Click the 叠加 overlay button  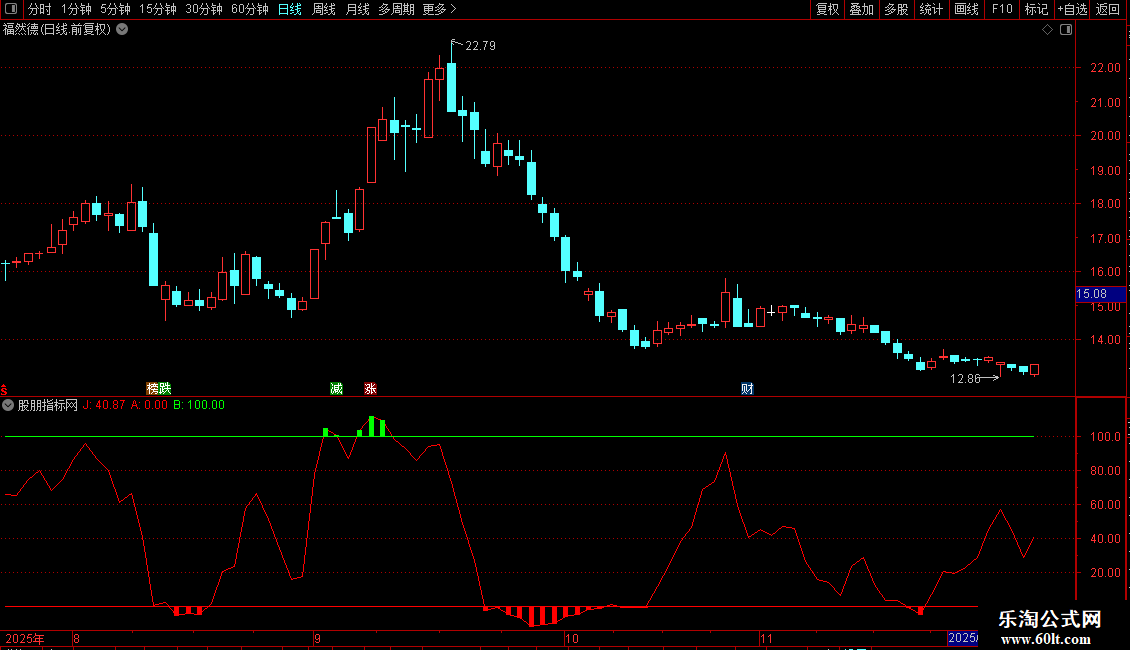(x=861, y=9)
